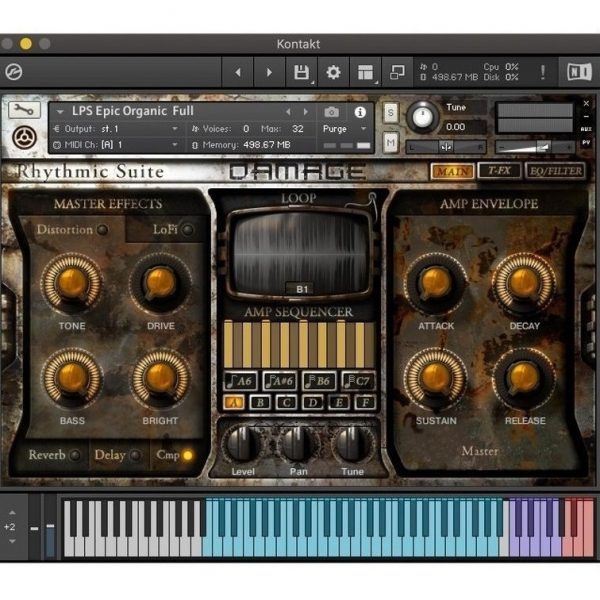Select the A6 note trigger button
This screenshot has width=600, height=600.
coord(240,381)
